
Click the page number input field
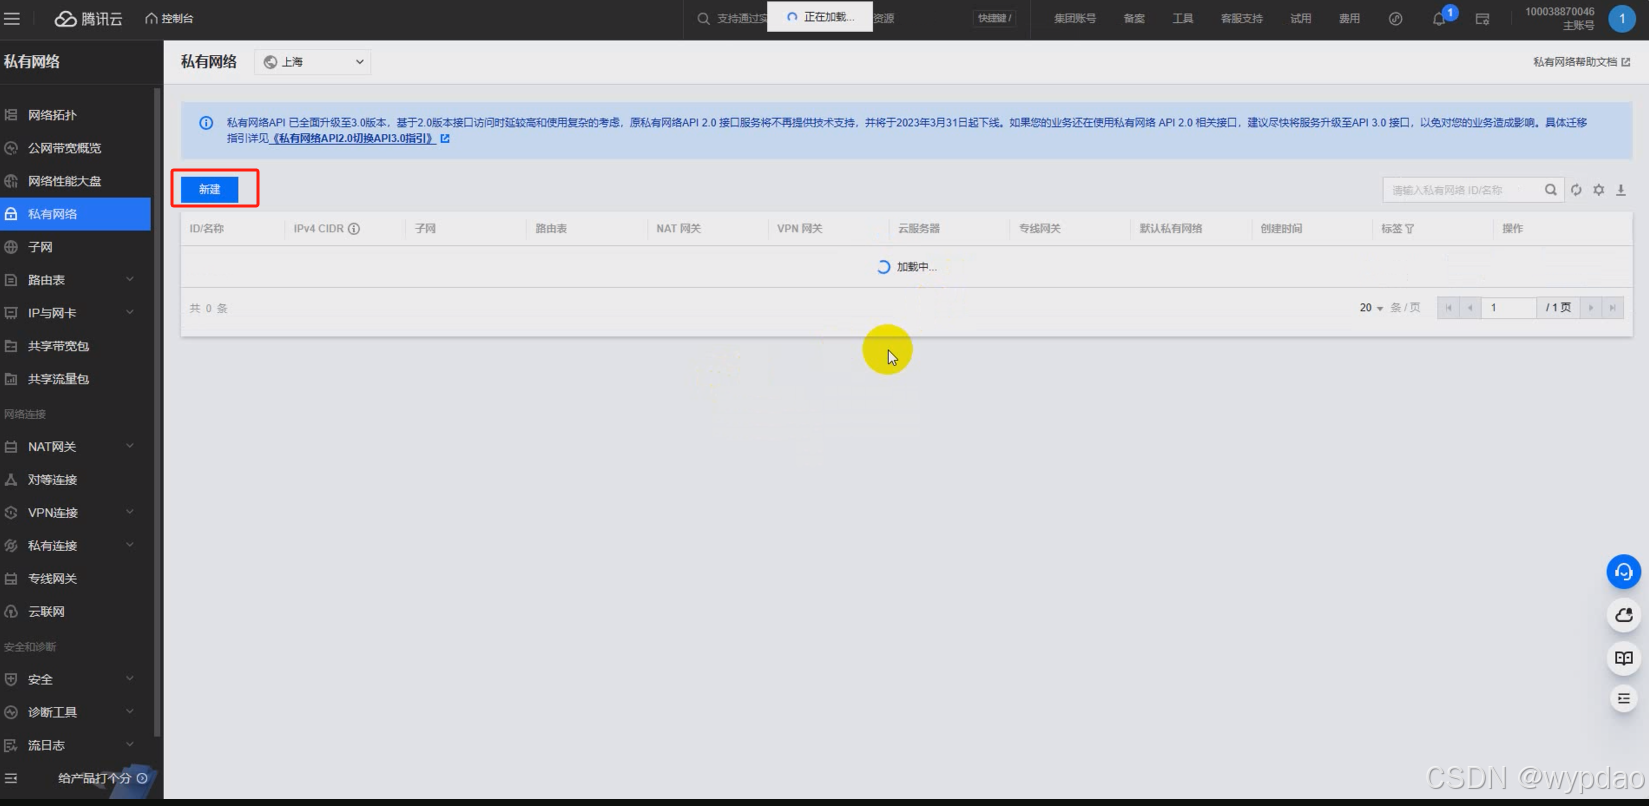pyautogui.click(x=1508, y=308)
